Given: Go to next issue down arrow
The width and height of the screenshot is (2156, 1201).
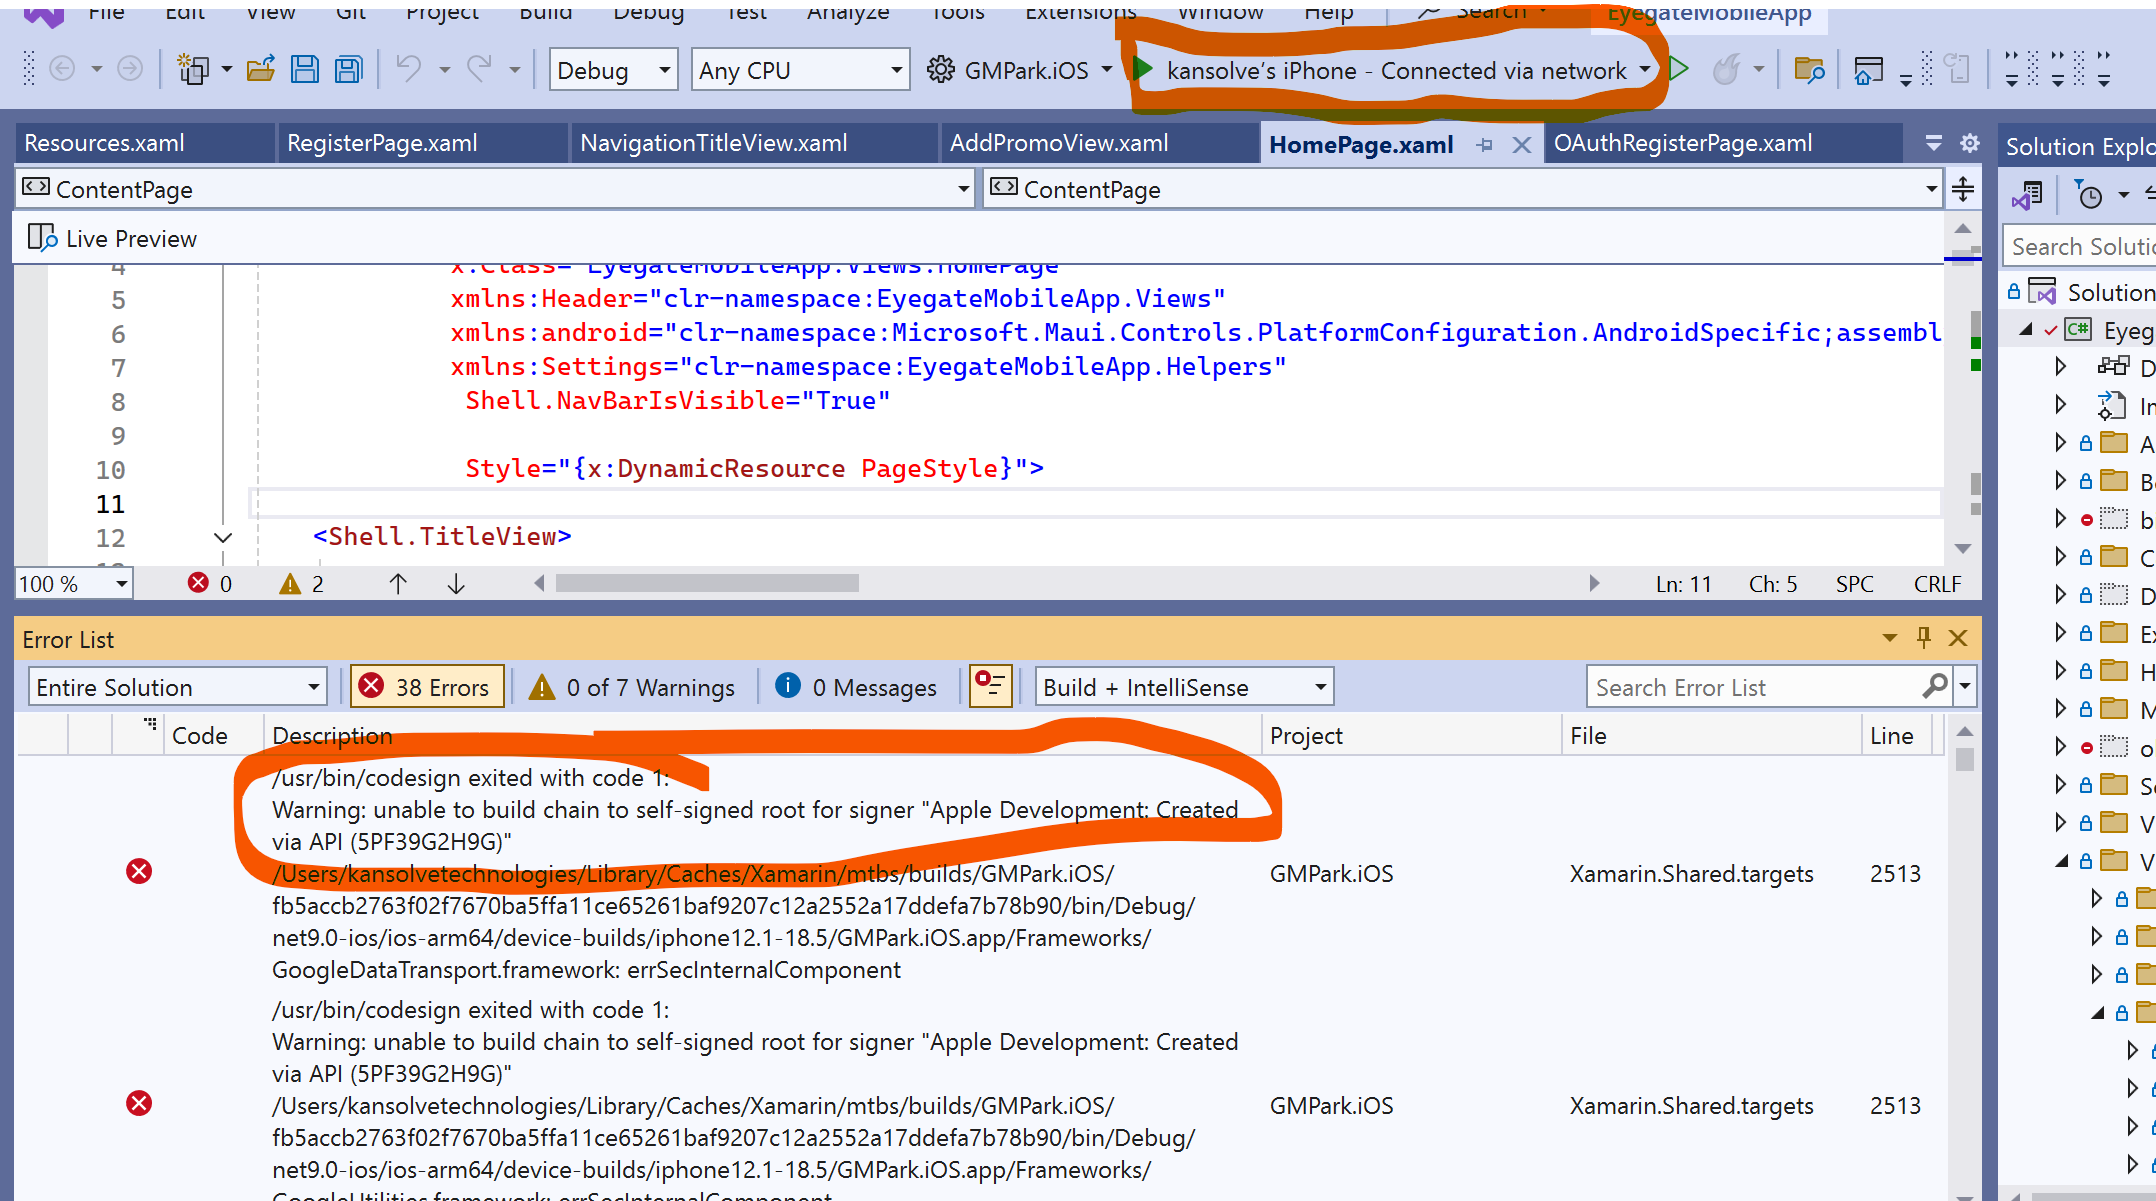Looking at the screenshot, I should (x=456, y=584).
